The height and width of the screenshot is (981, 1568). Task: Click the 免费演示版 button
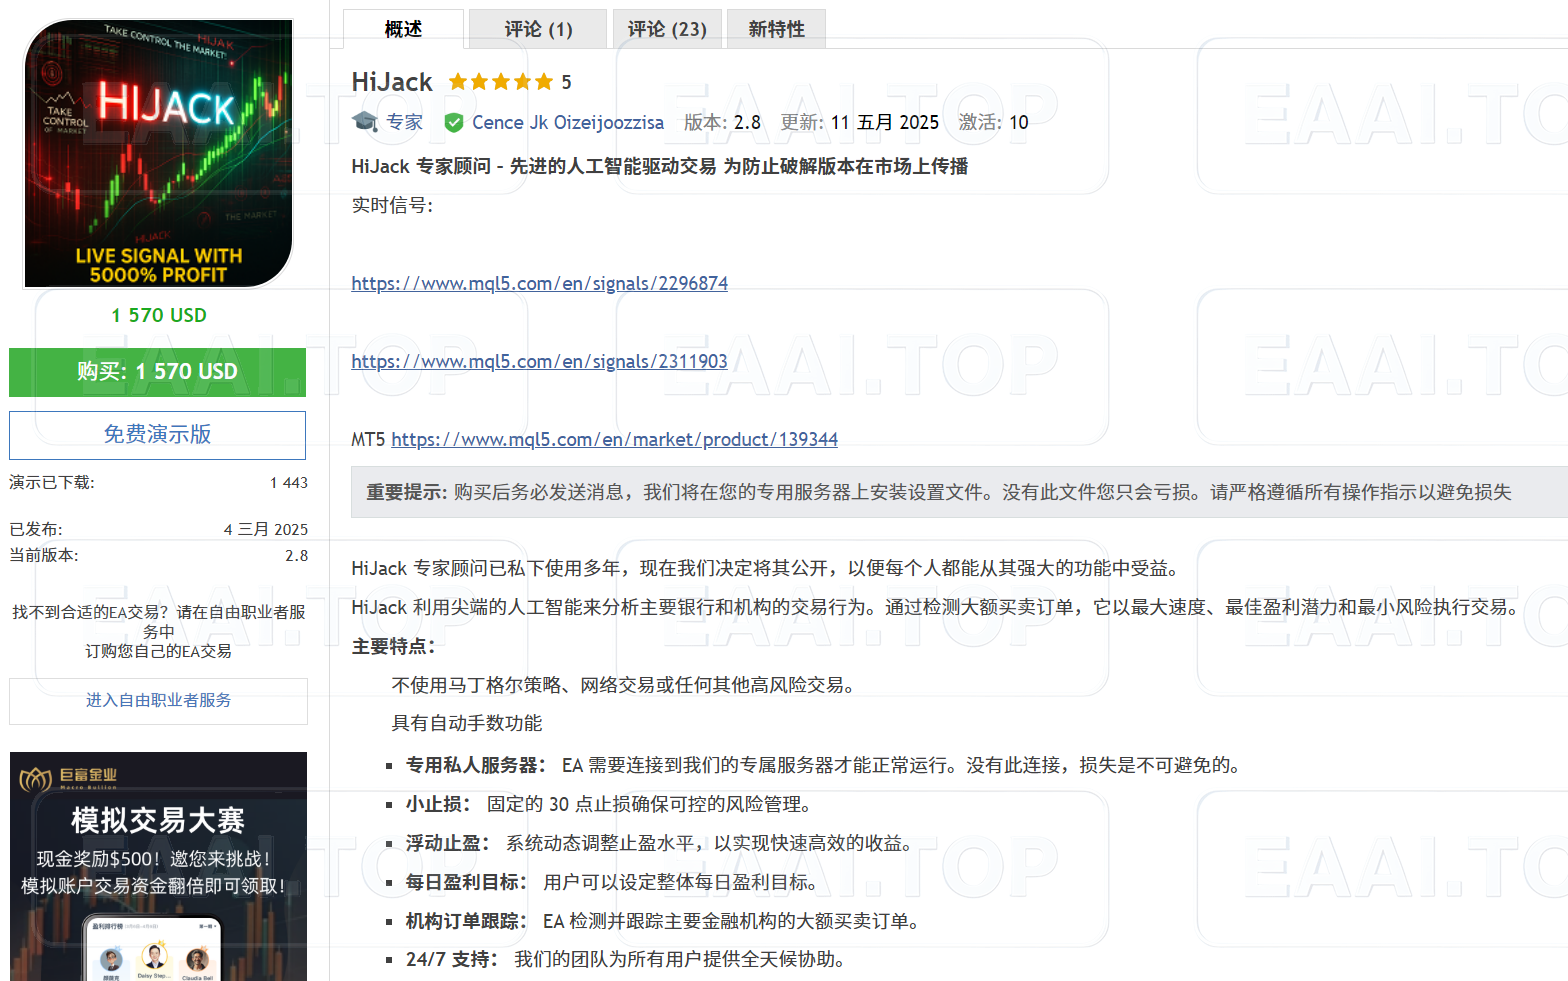(x=157, y=435)
